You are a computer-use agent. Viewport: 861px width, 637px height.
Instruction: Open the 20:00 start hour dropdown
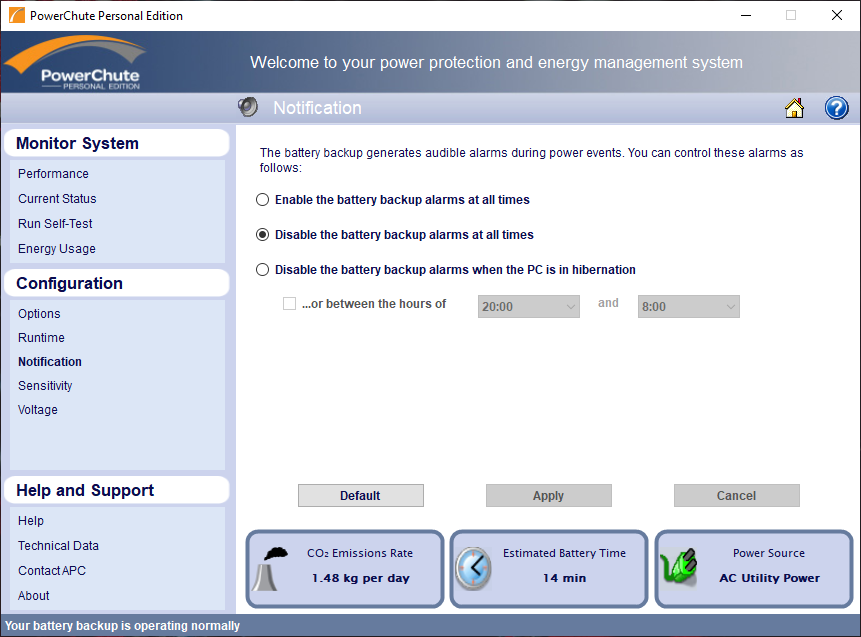coord(529,306)
